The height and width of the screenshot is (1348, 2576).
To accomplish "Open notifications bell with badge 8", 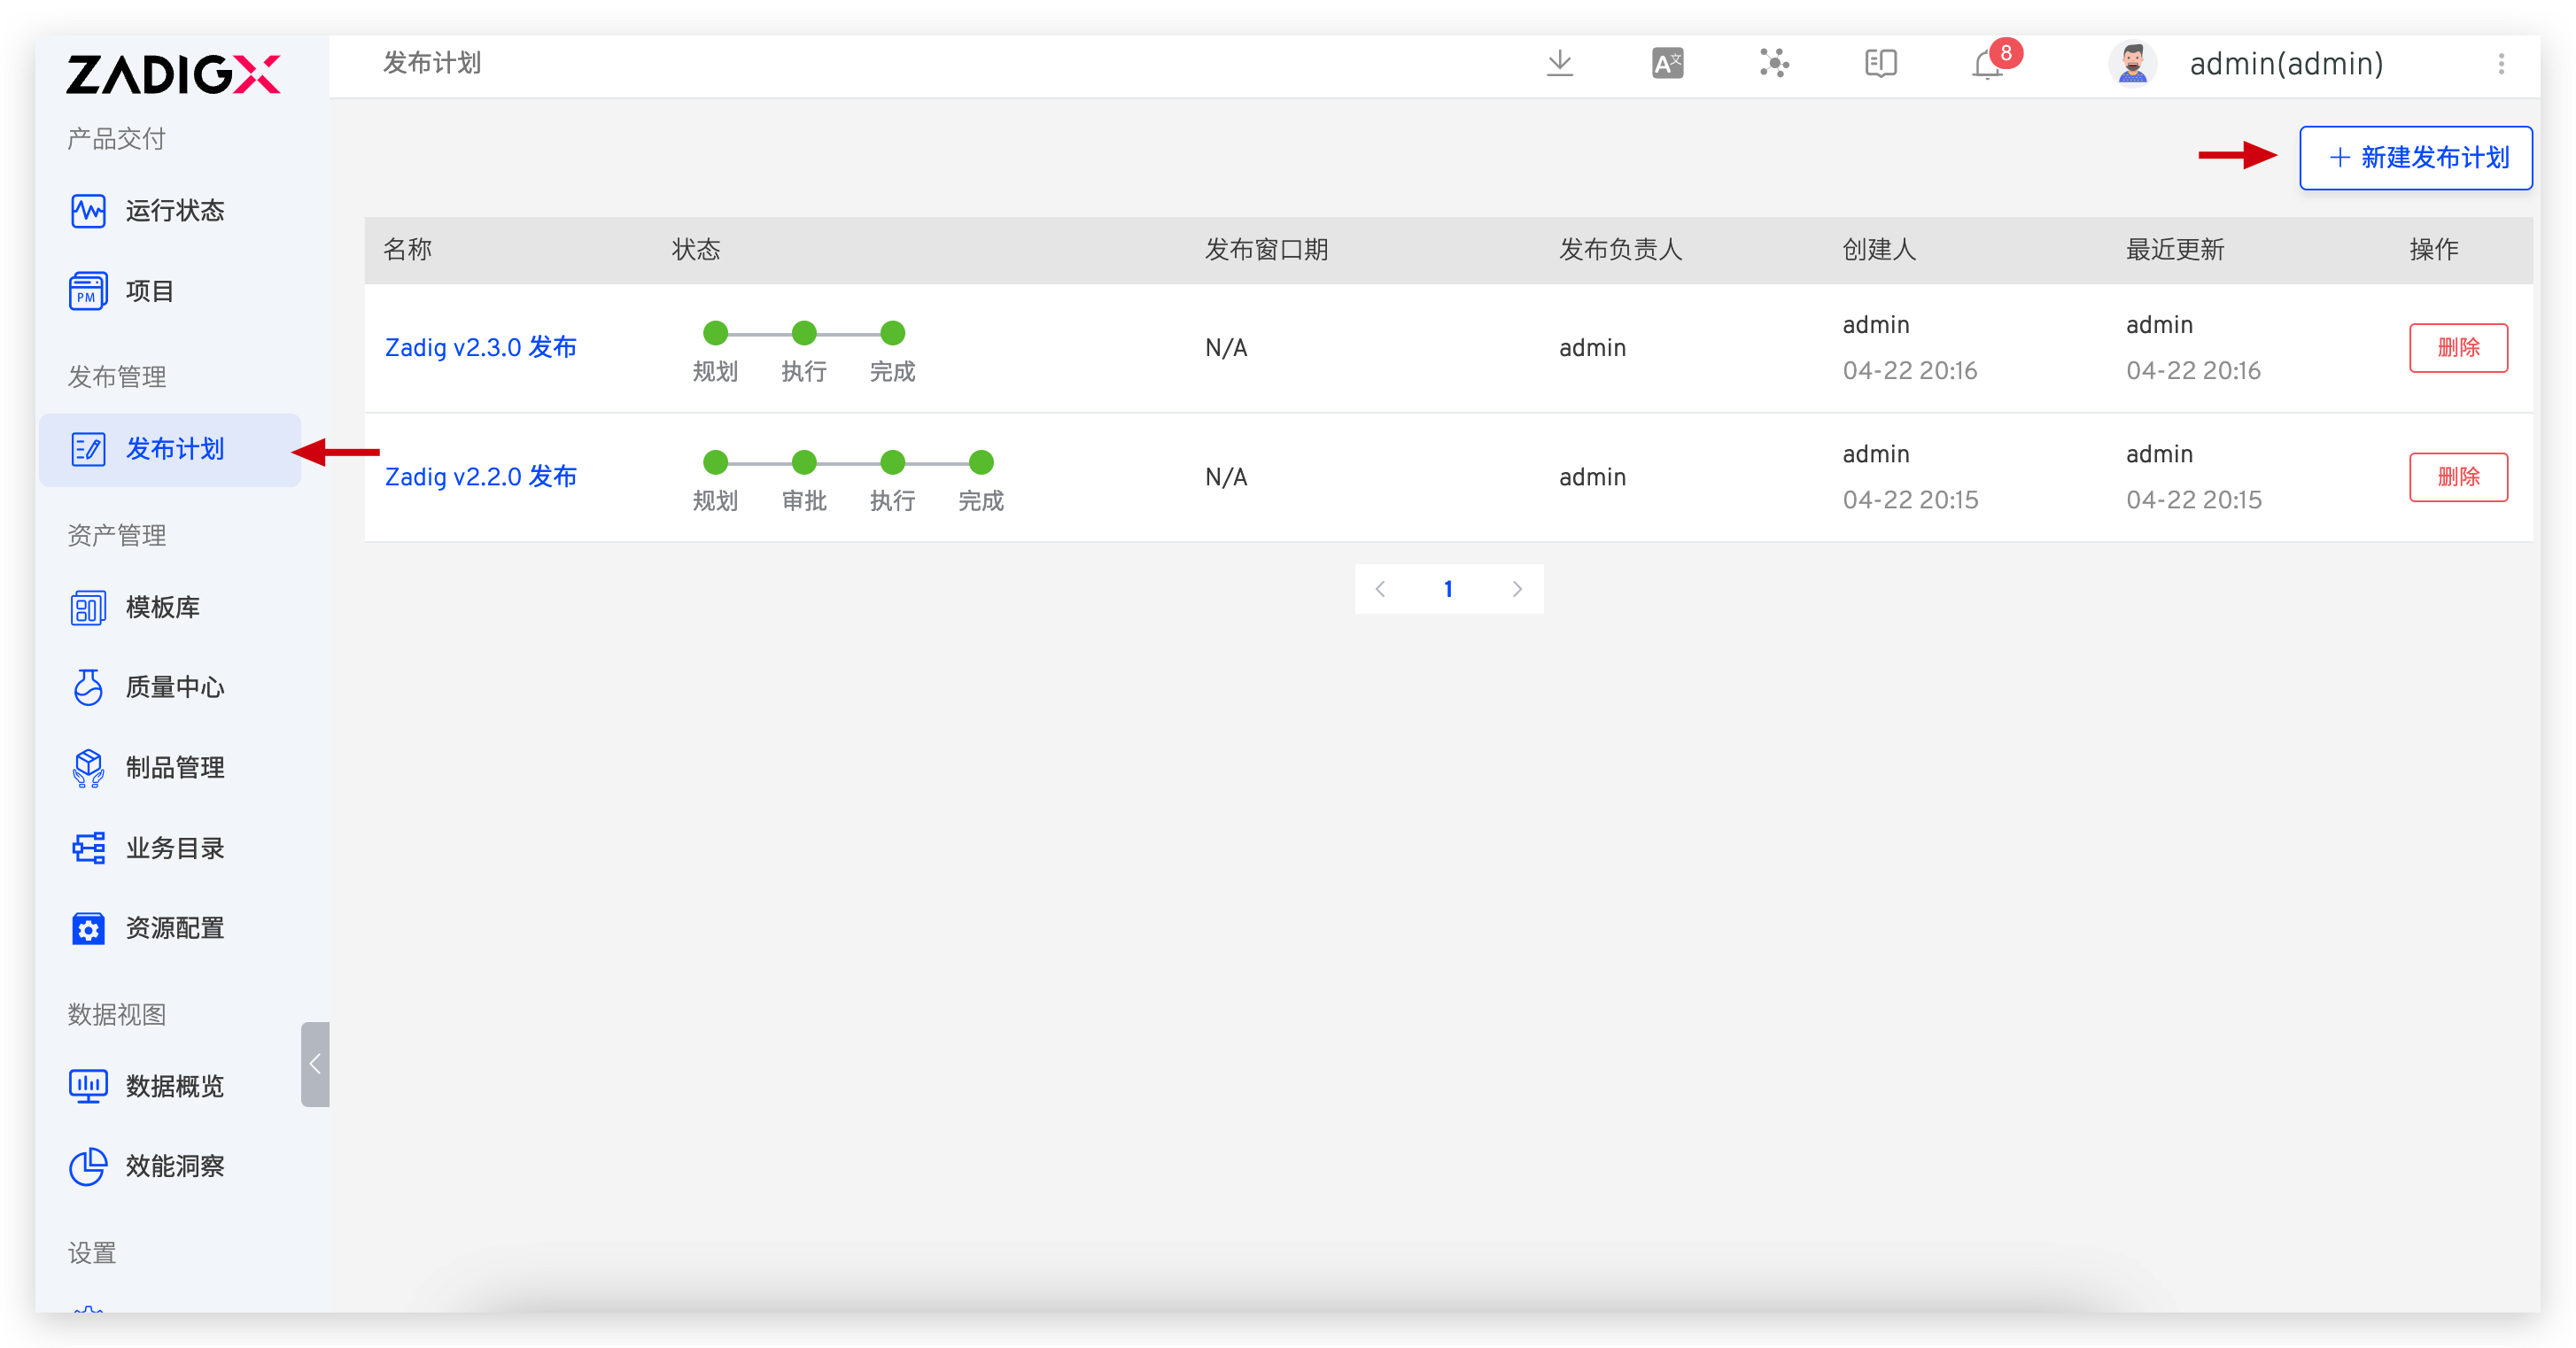I will pyautogui.click(x=1988, y=65).
